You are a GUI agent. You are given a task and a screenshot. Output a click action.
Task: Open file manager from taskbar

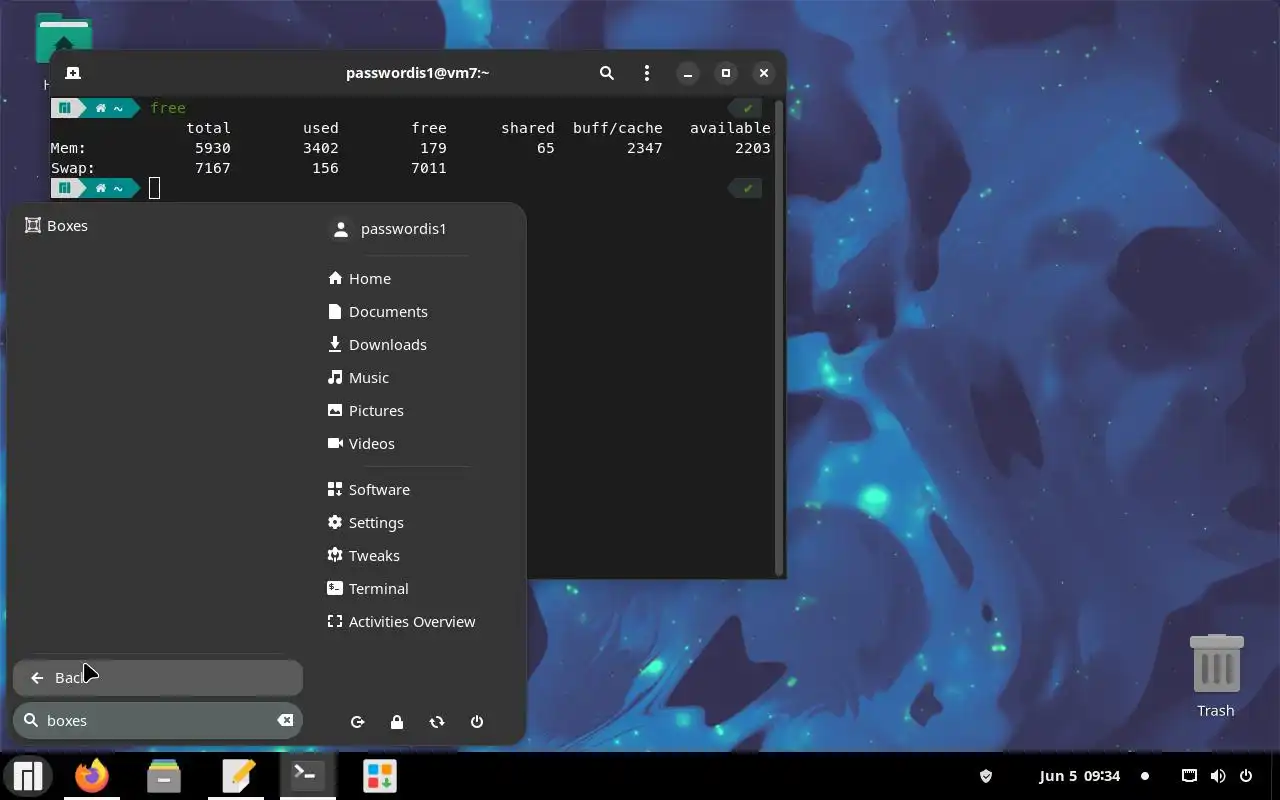point(164,776)
